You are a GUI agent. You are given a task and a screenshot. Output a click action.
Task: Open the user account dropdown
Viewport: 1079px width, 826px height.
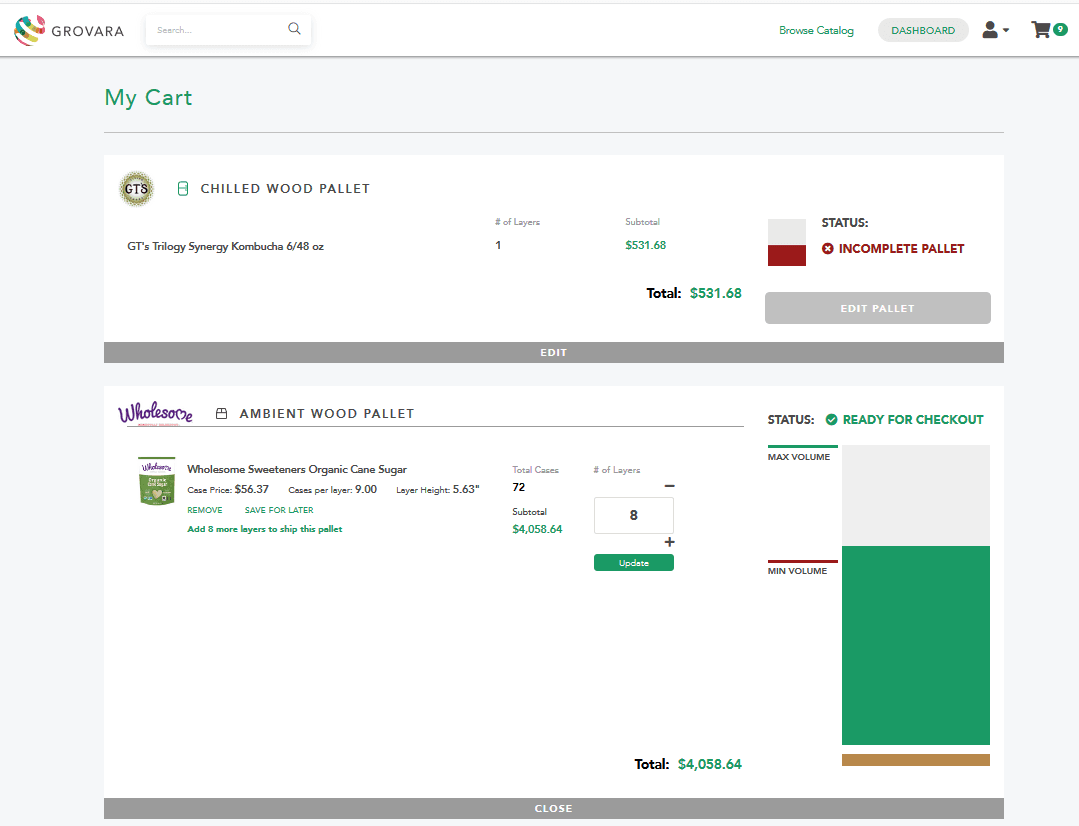click(995, 30)
